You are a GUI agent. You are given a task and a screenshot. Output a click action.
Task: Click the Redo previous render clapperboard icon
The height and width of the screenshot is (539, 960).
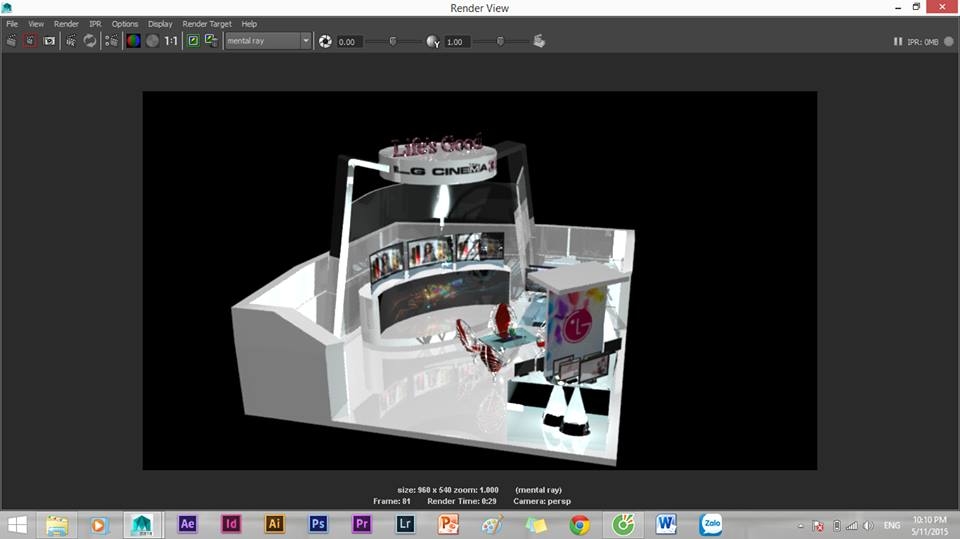[x=11, y=41]
